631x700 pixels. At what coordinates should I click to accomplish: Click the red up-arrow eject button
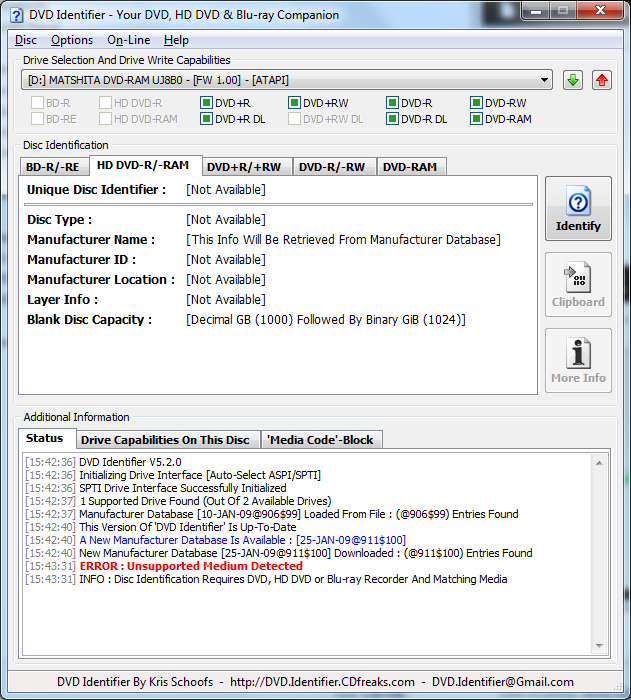click(x=602, y=80)
